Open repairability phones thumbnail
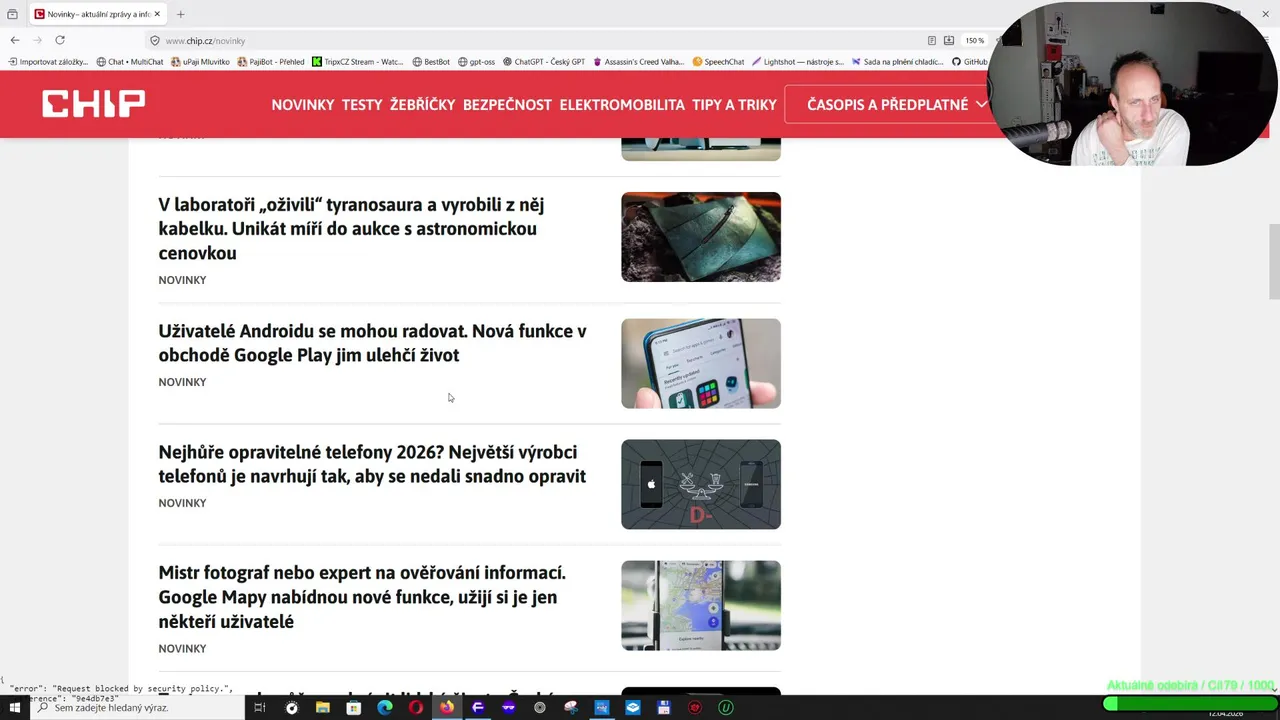The width and height of the screenshot is (1280, 720). click(701, 484)
